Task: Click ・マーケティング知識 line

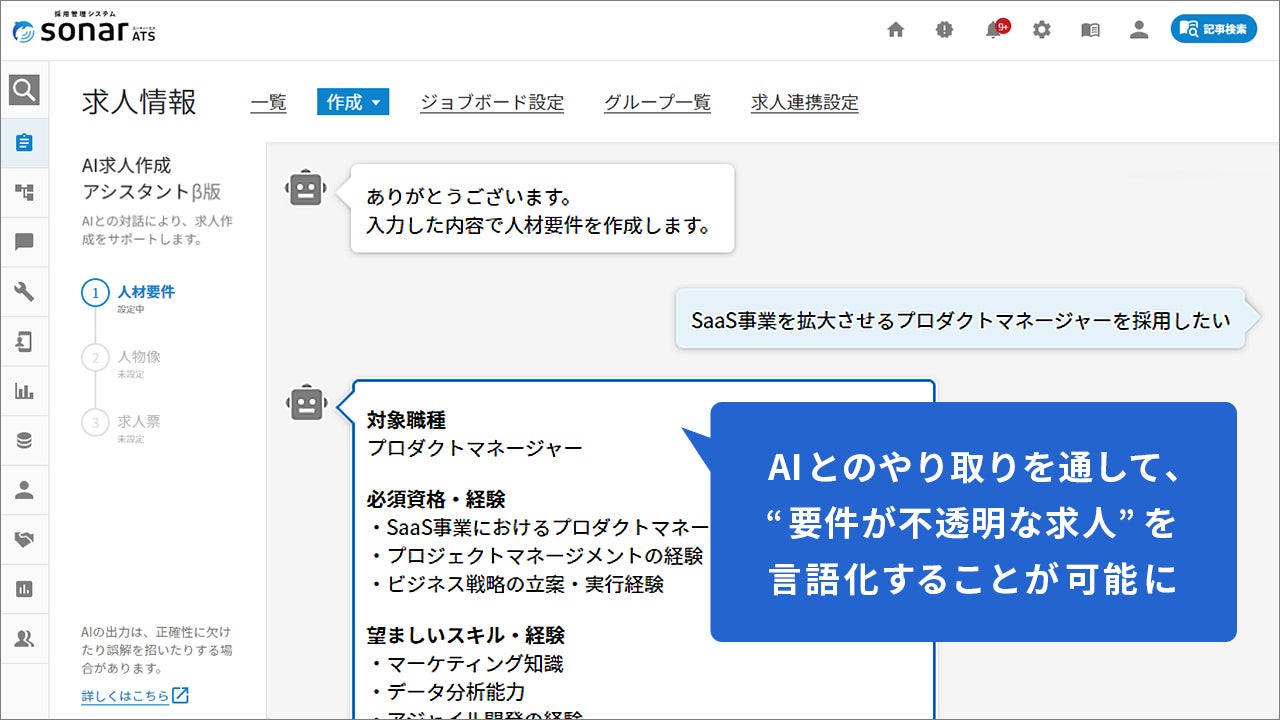Action: pos(465,663)
